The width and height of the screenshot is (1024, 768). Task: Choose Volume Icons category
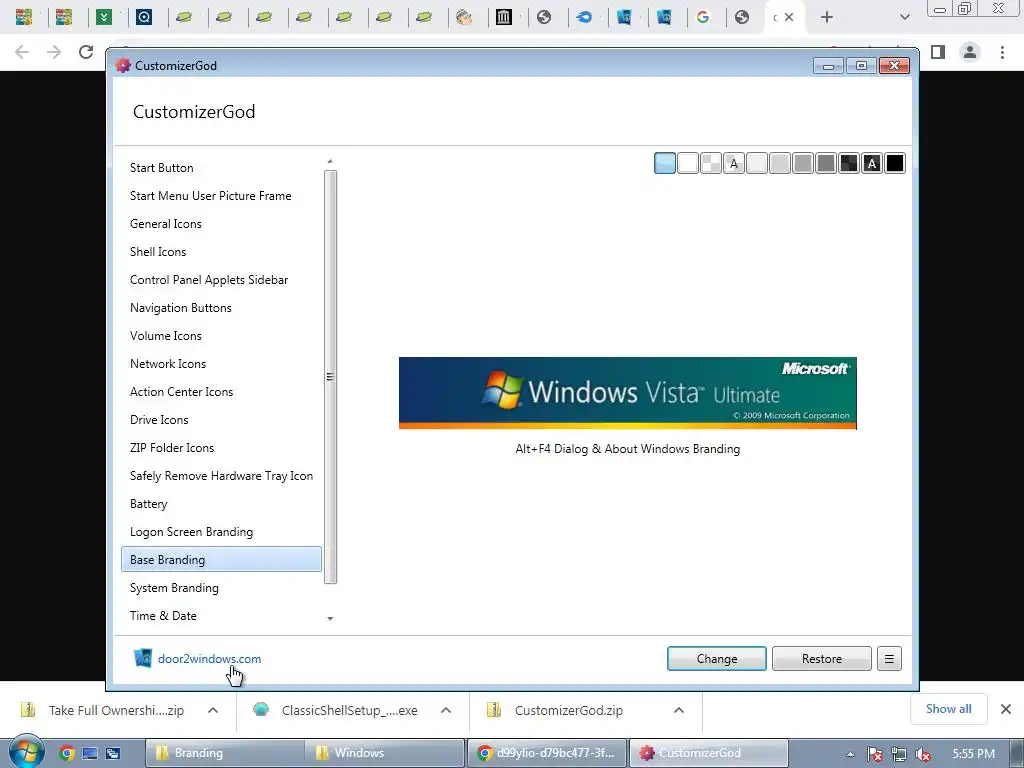coord(221,336)
